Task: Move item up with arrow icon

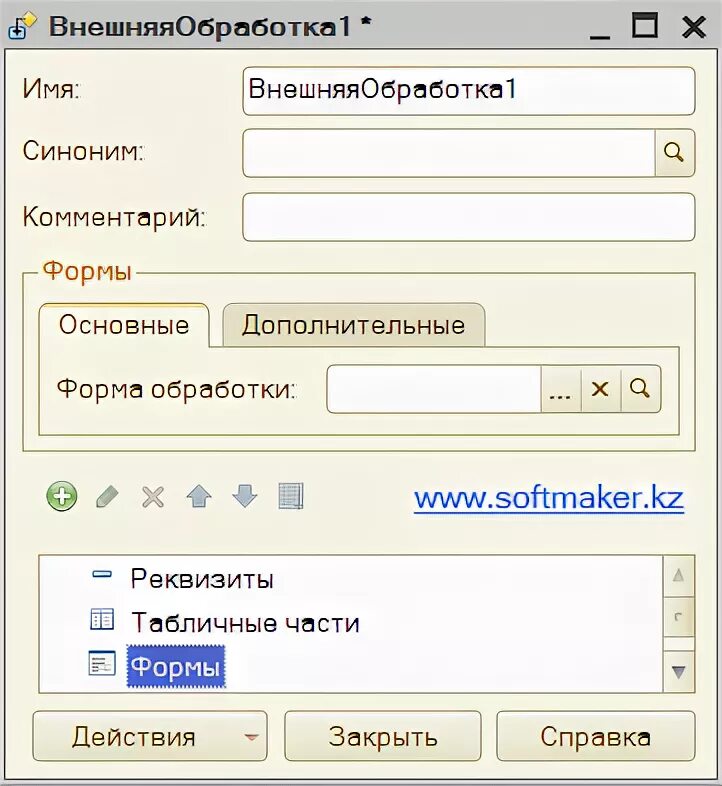Action: pyautogui.click(x=199, y=497)
